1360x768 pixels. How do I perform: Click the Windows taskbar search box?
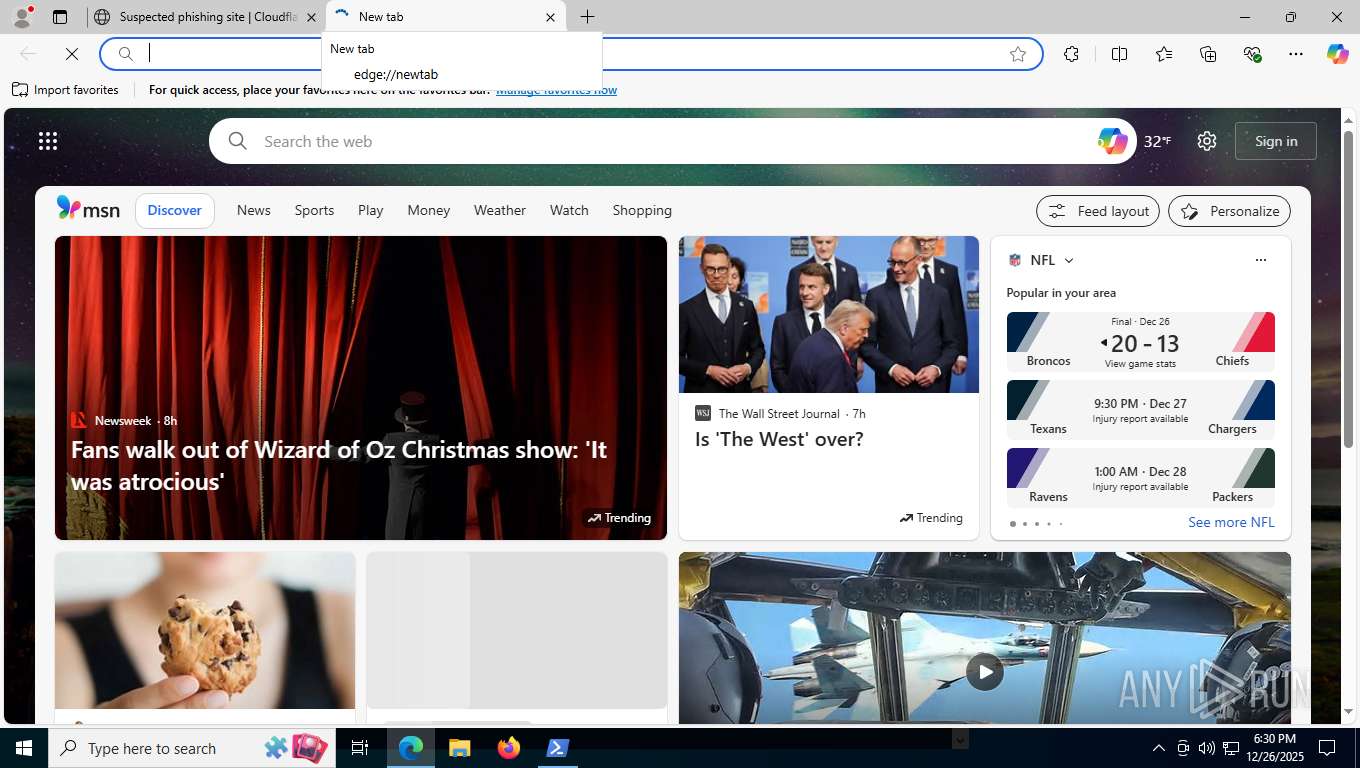[x=192, y=748]
